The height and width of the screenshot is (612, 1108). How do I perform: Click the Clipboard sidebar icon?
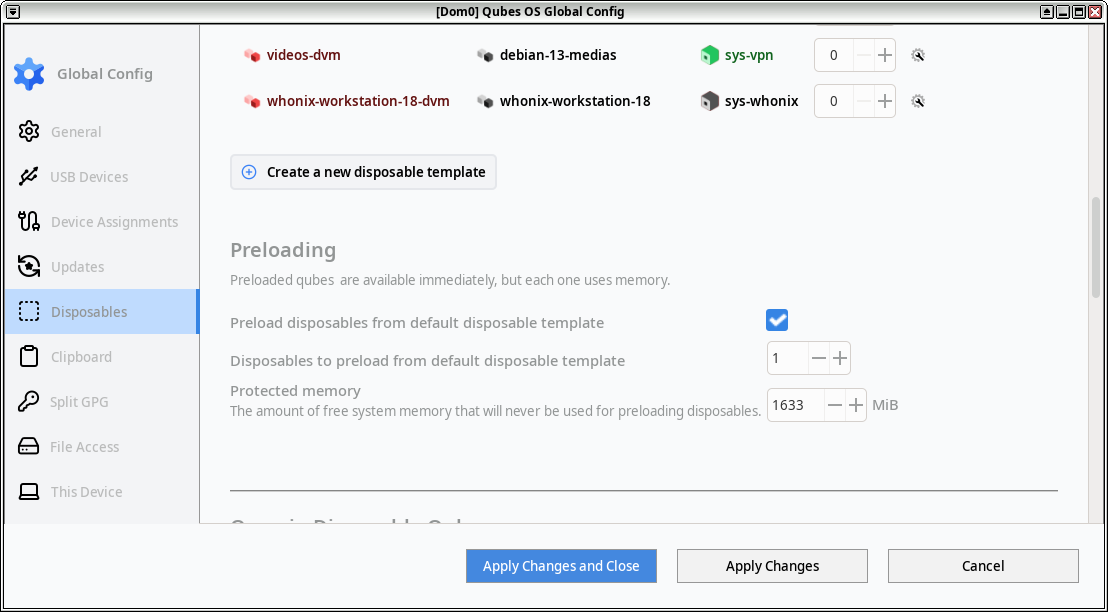pos(28,357)
